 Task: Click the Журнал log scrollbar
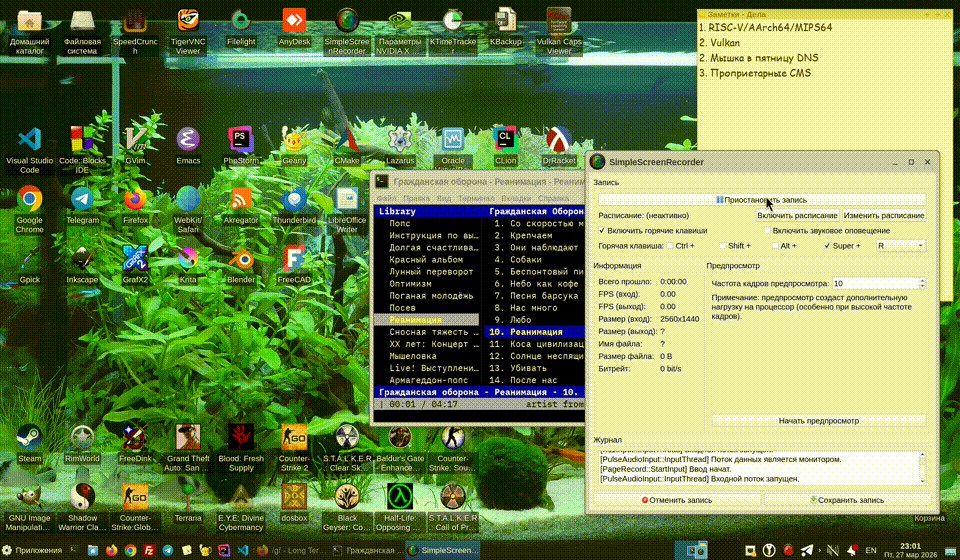point(922,467)
